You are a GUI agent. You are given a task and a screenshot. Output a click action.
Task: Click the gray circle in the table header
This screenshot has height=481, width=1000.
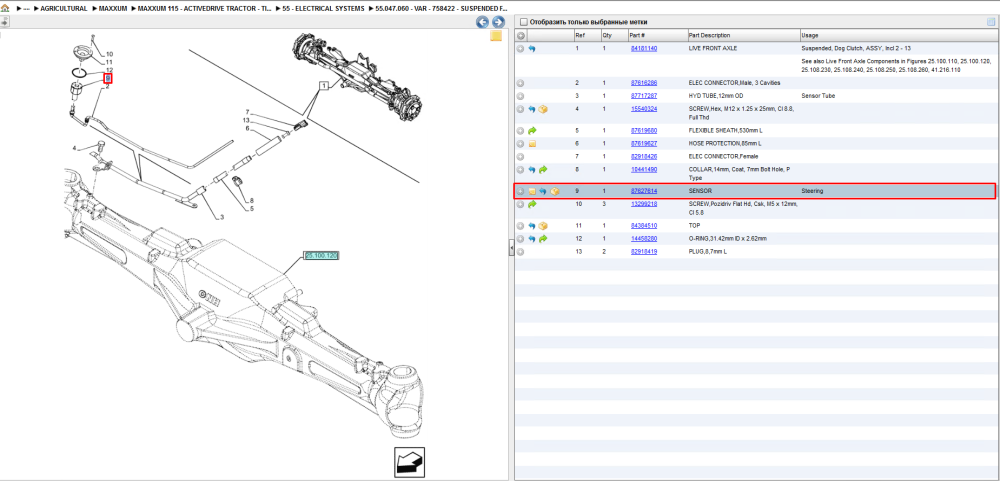click(x=520, y=36)
